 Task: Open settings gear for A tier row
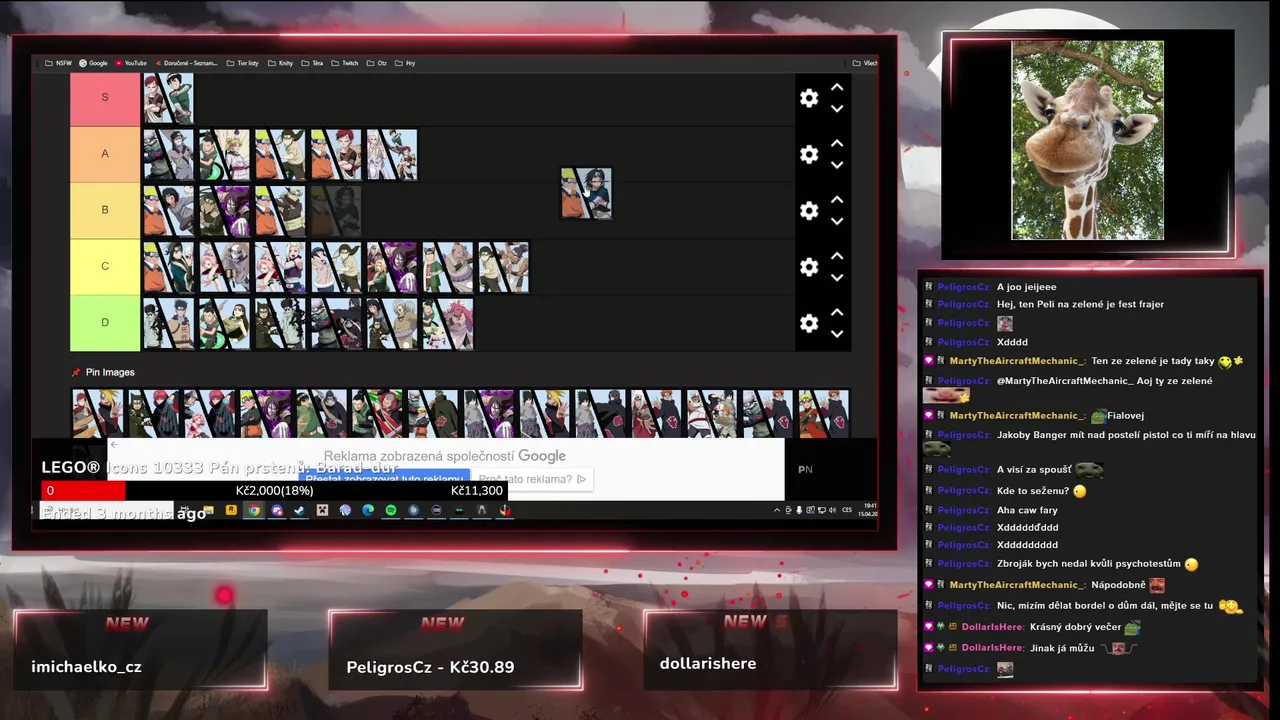809,154
